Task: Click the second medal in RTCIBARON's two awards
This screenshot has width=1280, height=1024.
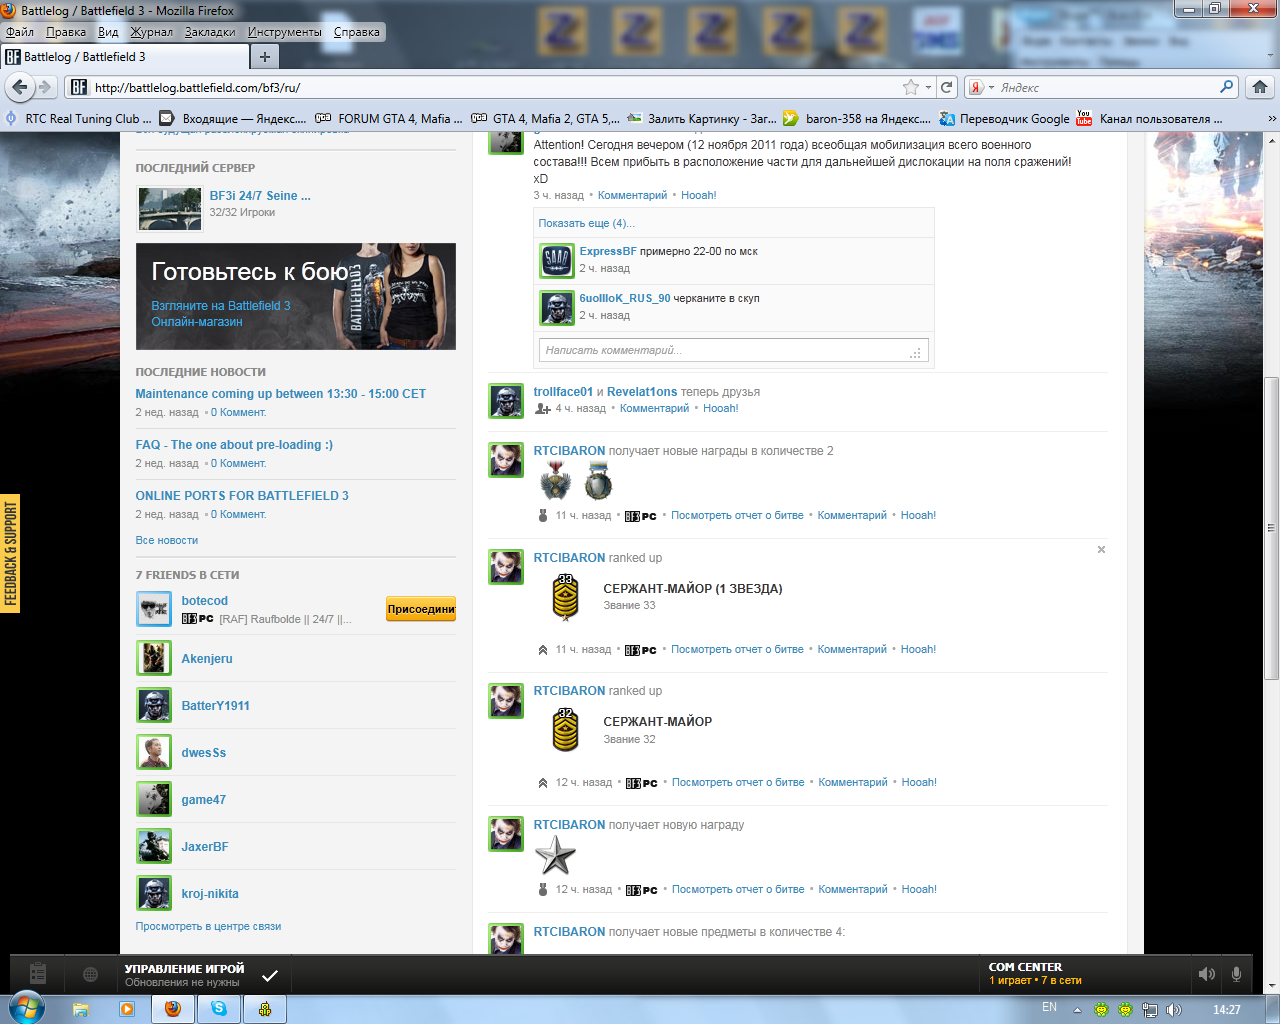Action: [598, 481]
